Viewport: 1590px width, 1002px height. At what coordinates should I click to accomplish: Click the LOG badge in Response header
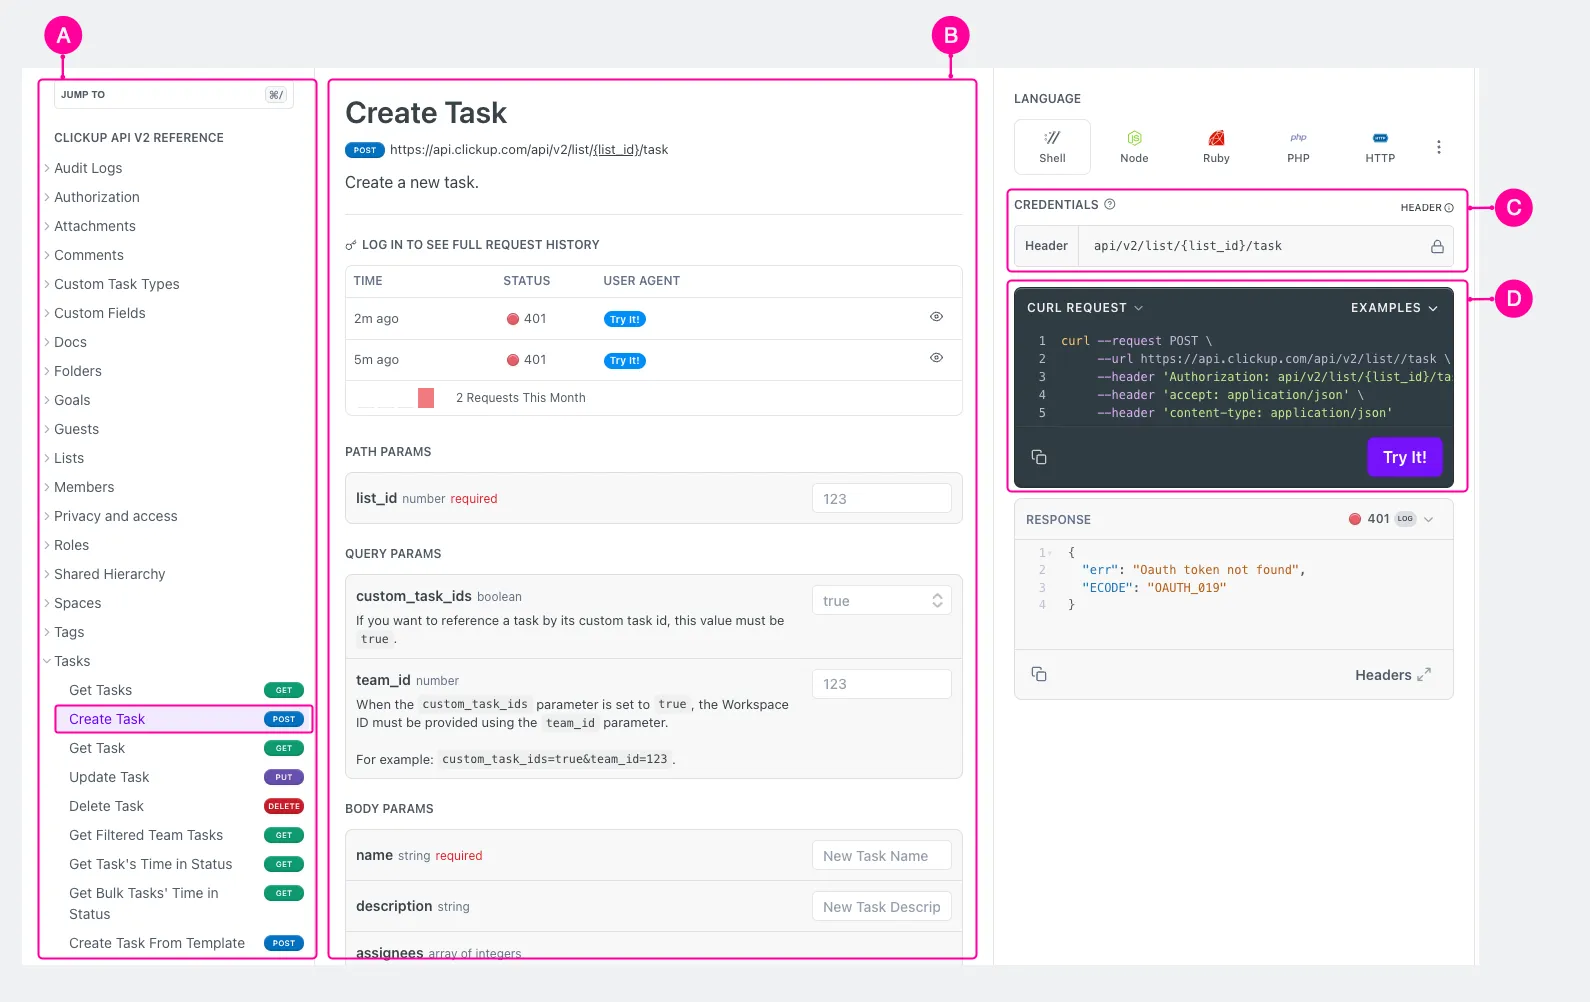[1405, 519]
